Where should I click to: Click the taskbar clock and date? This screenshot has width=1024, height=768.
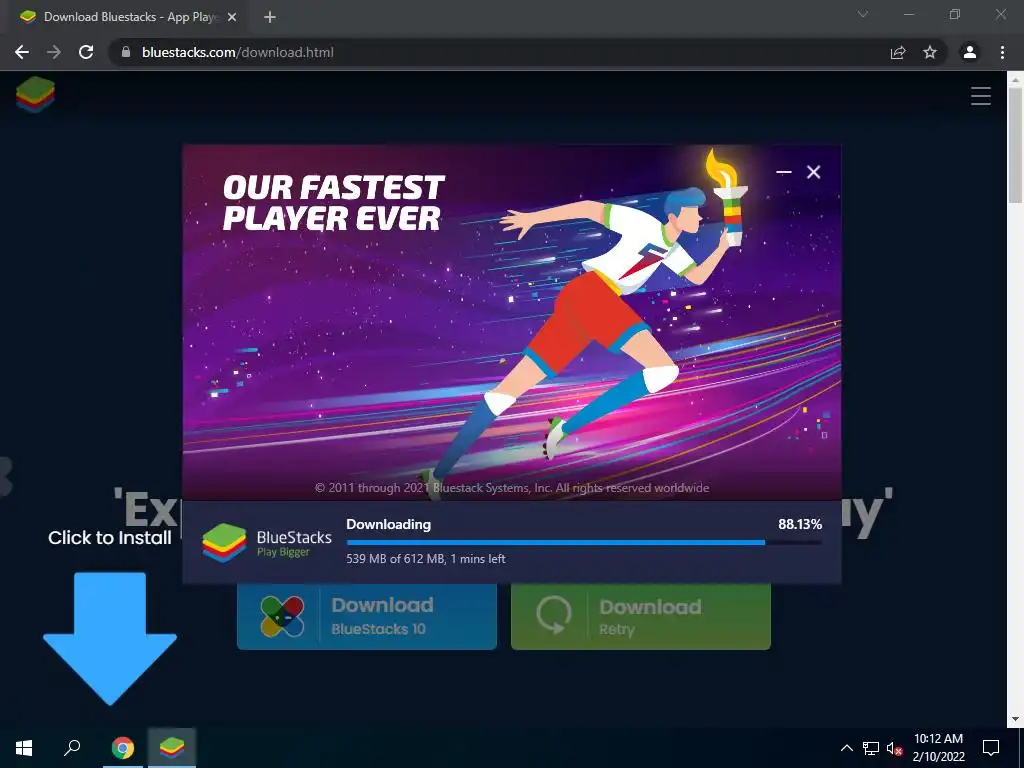[x=938, y=747]
